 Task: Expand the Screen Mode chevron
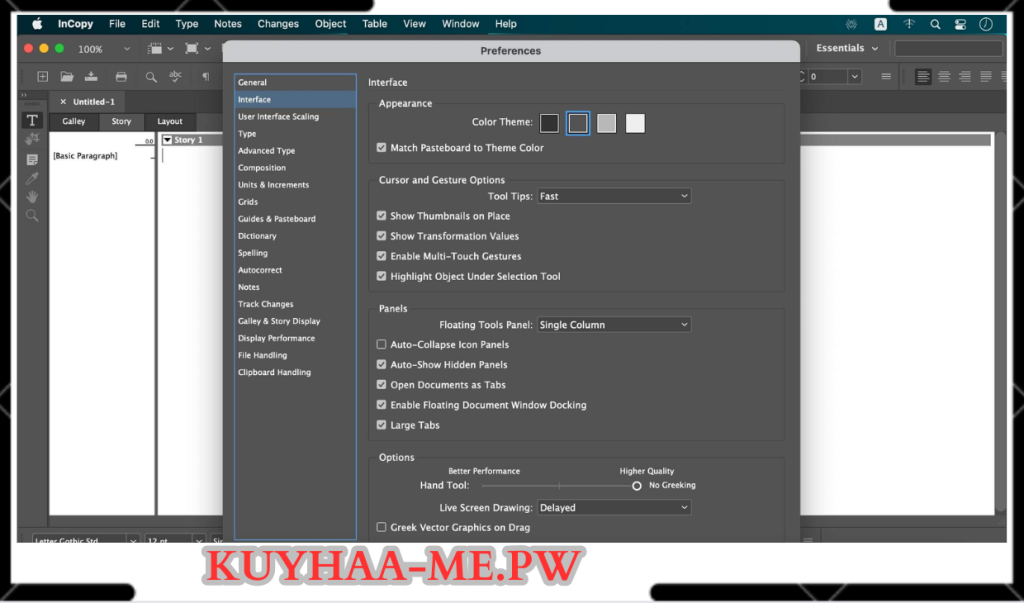click(208, 48)
